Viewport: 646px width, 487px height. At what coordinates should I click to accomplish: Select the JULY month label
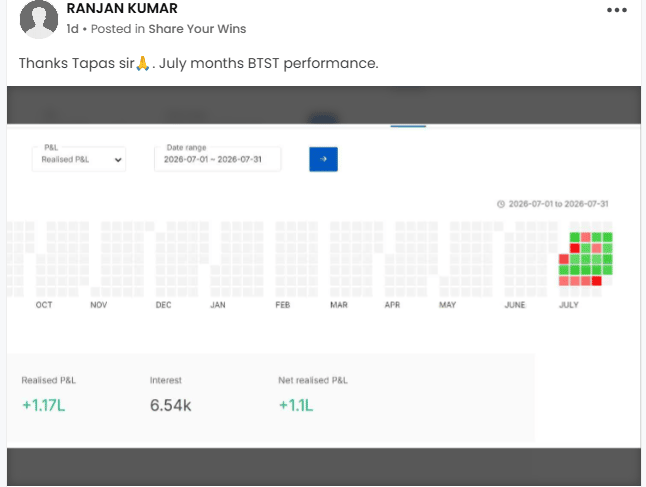[x=569, y=305]
